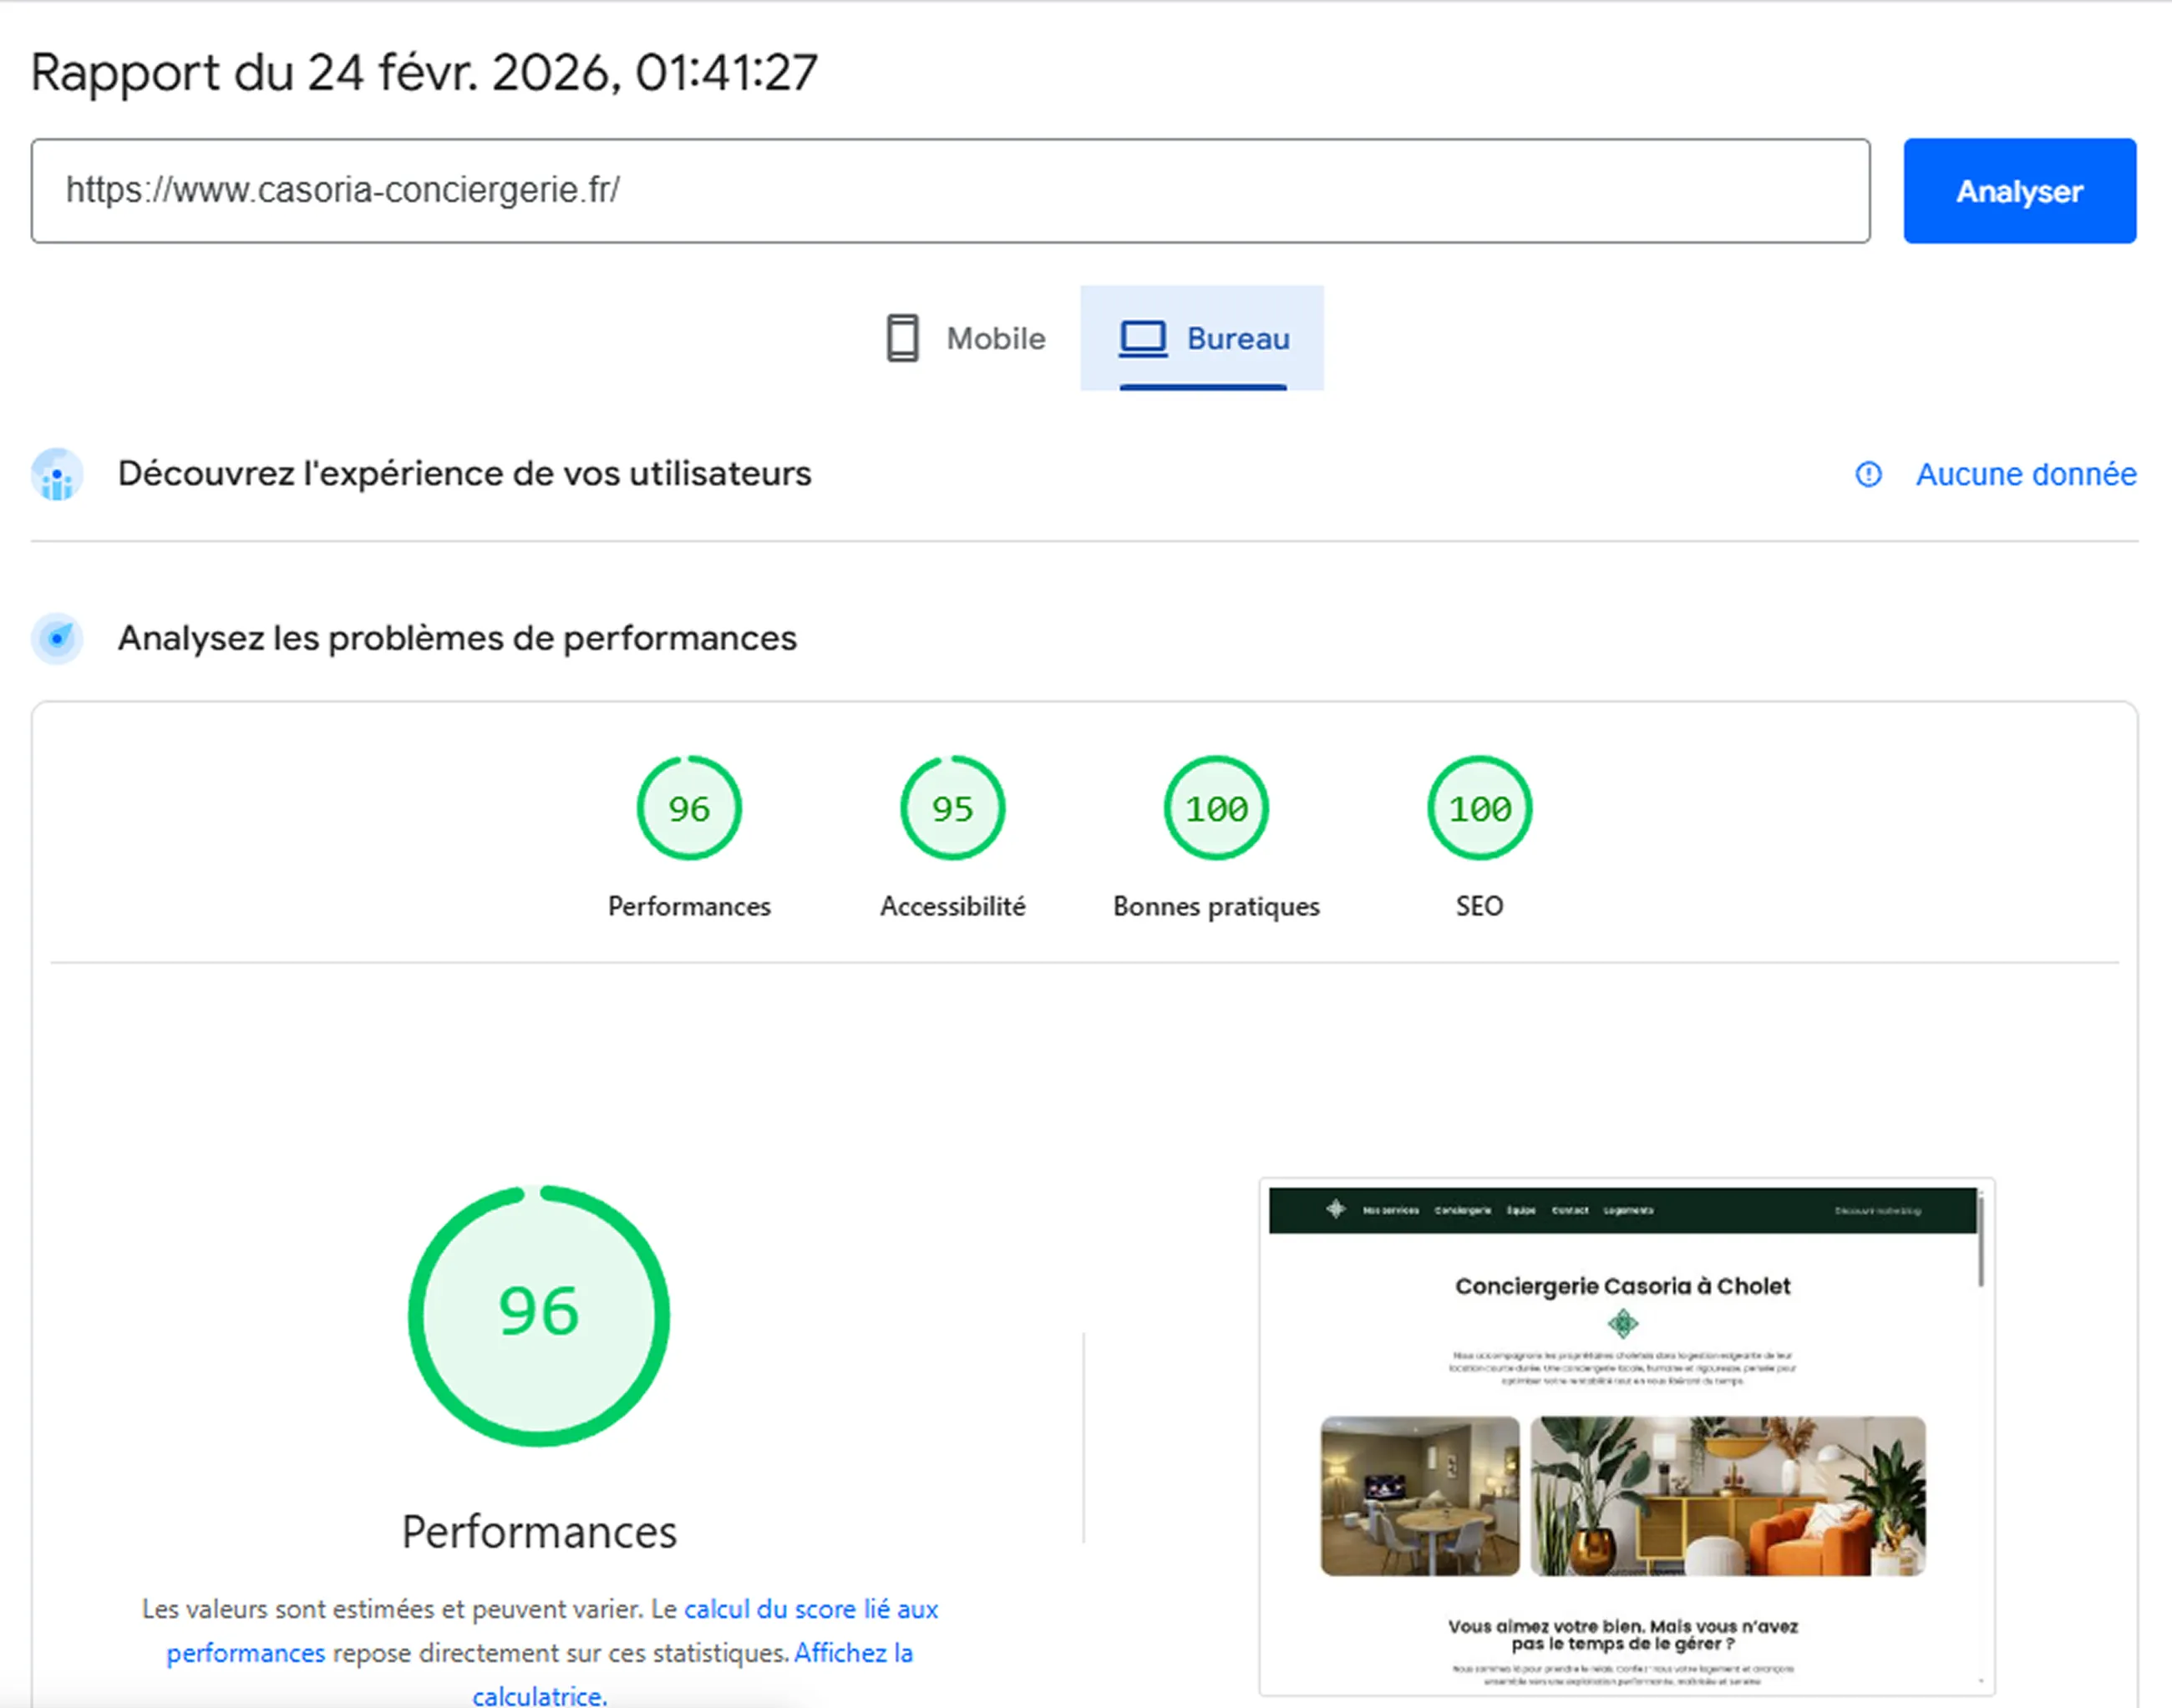Jump to SEO score gauge 100
The width and height of the screenshot is (2172, 1708).
pyautogui.click(x=1479, y=808)
